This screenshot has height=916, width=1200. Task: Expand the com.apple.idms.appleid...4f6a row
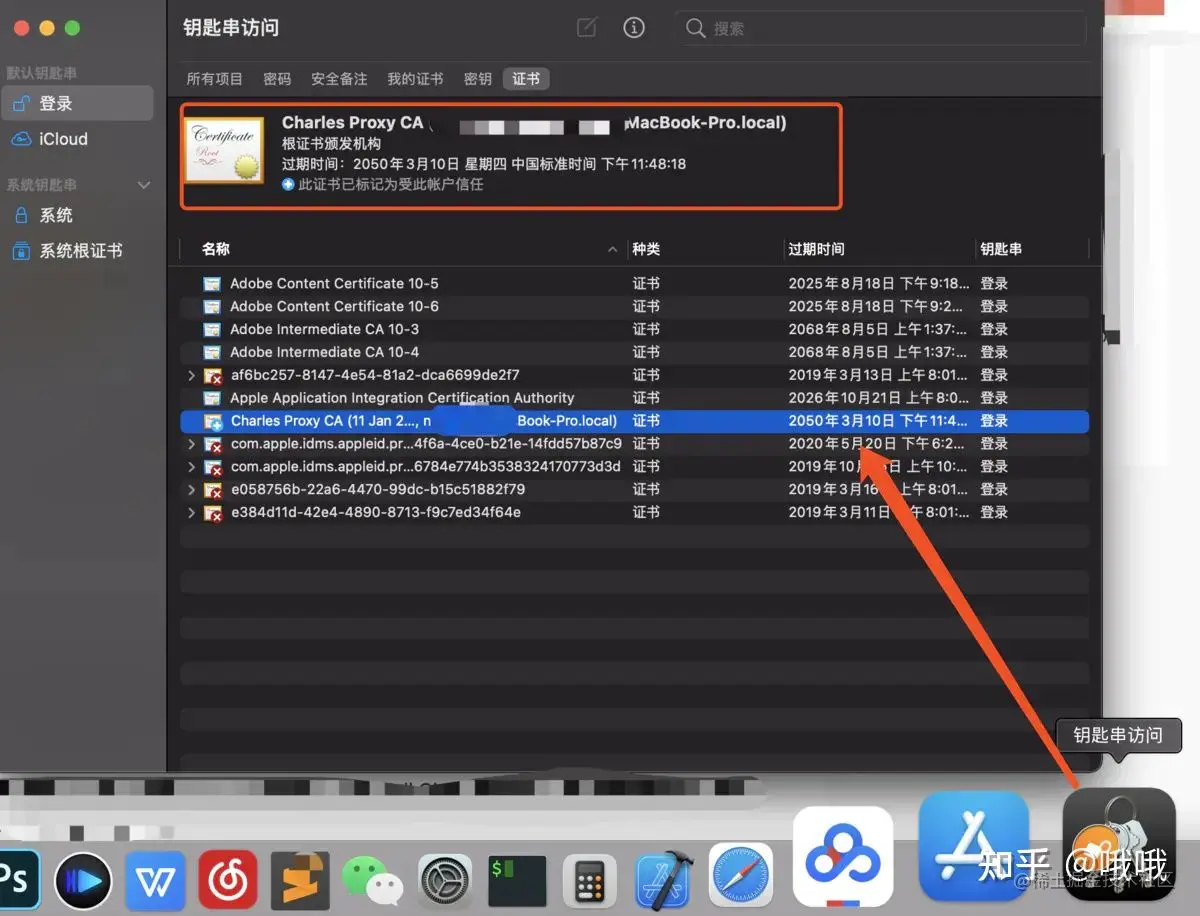pyautogui.click(x=191, y=444)
